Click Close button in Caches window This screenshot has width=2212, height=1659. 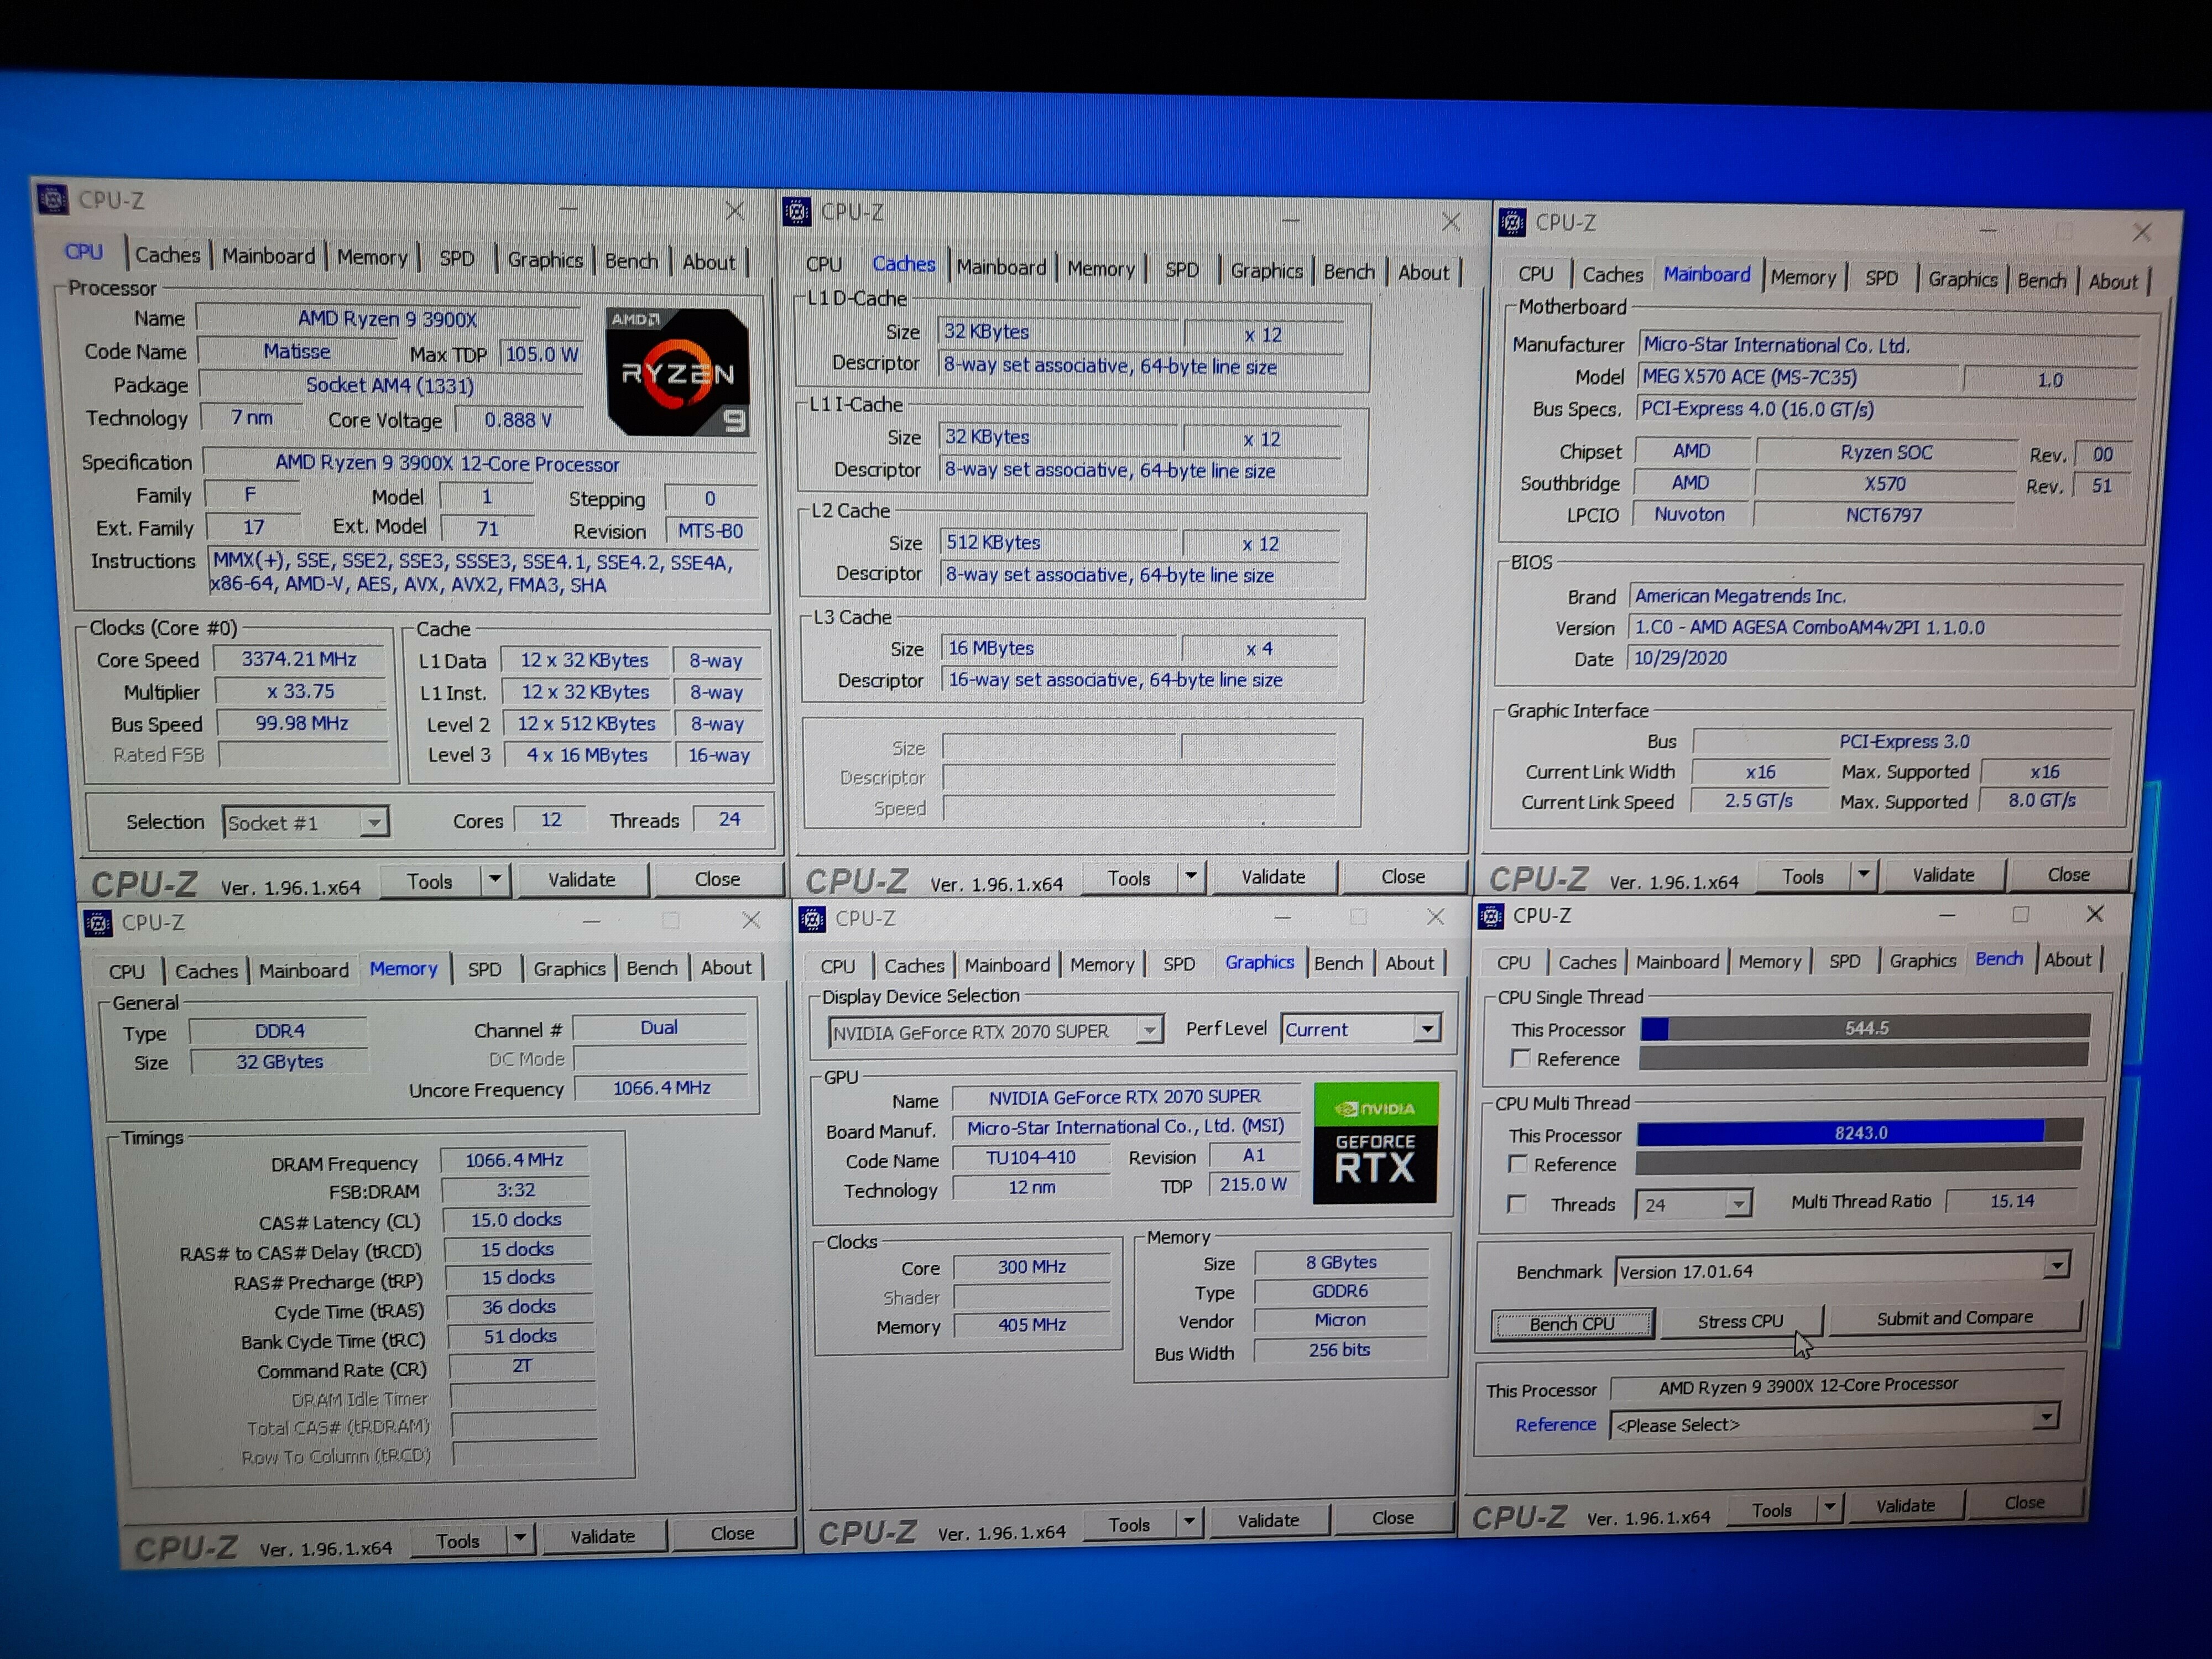click(1403, 877)
